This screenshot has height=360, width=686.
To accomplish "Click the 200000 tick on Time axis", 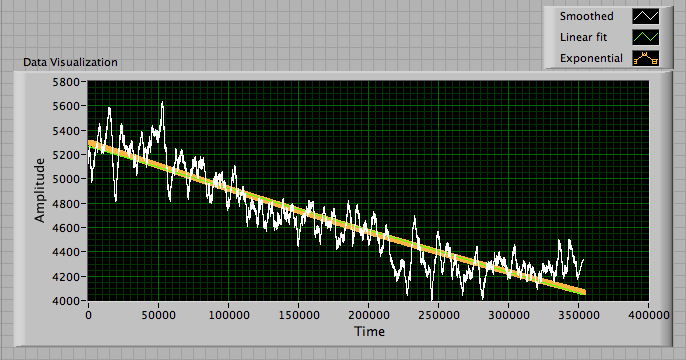I will tap(369, 315).
